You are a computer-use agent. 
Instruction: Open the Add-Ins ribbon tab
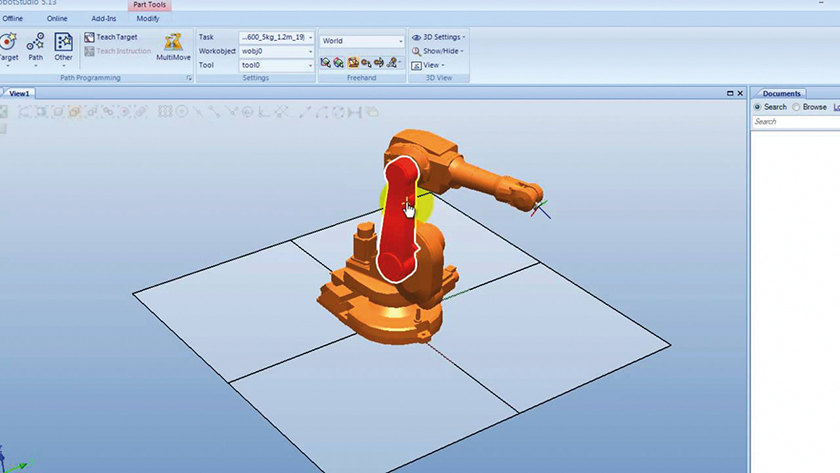tap(103, 18)
